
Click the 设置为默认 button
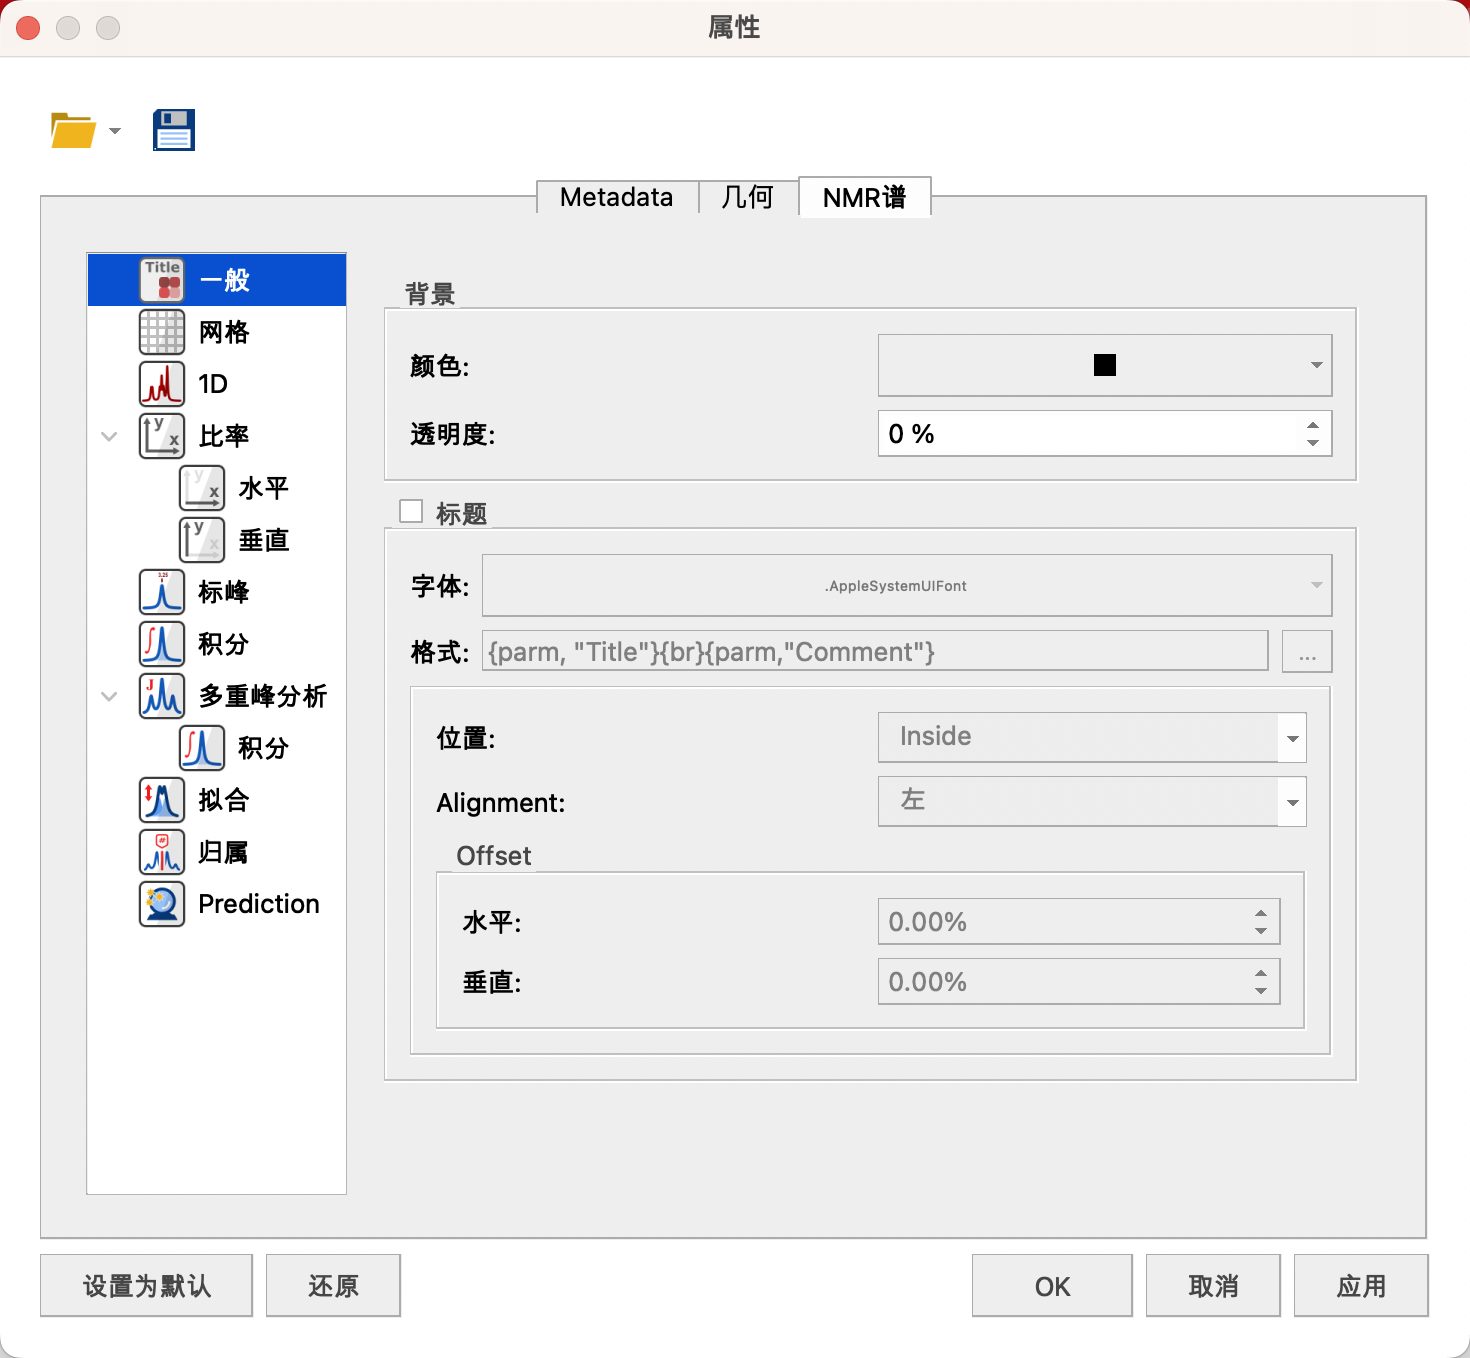coord(147,1286)
